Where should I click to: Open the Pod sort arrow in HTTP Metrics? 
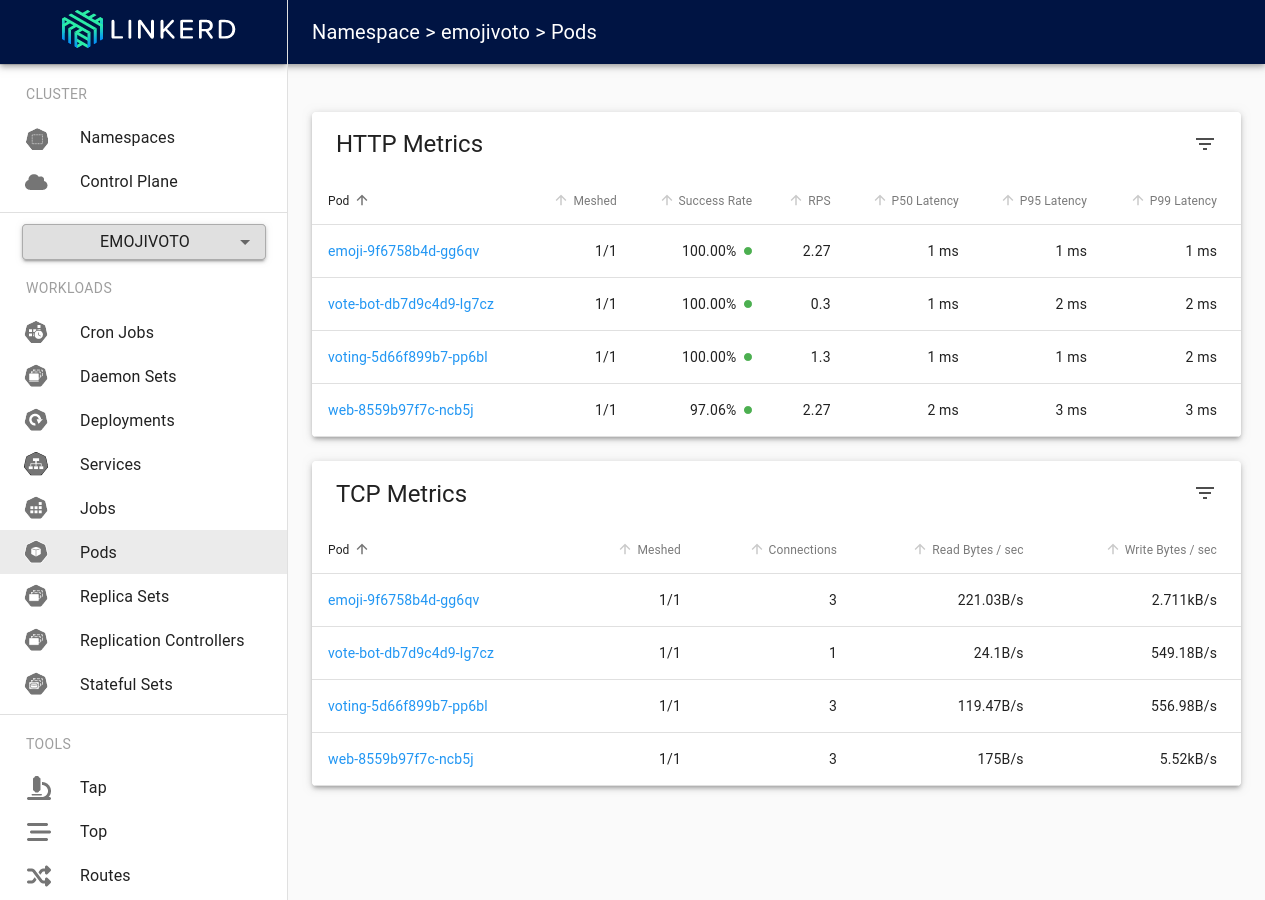pyautogui.click(x=361, y=200)
